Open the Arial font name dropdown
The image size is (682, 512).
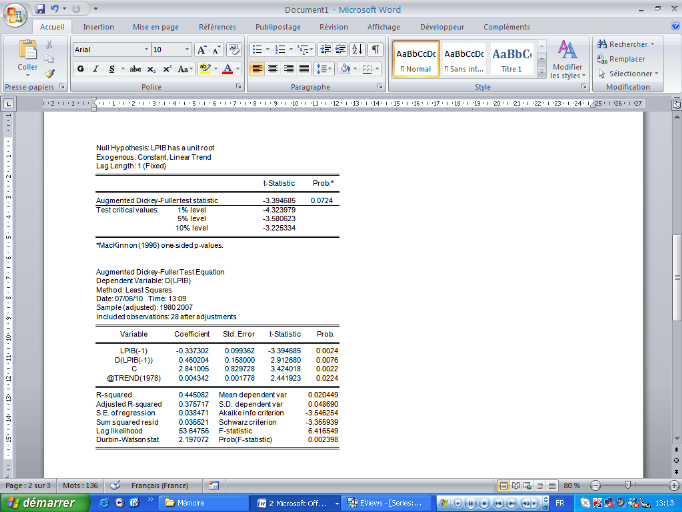point(145,49)
